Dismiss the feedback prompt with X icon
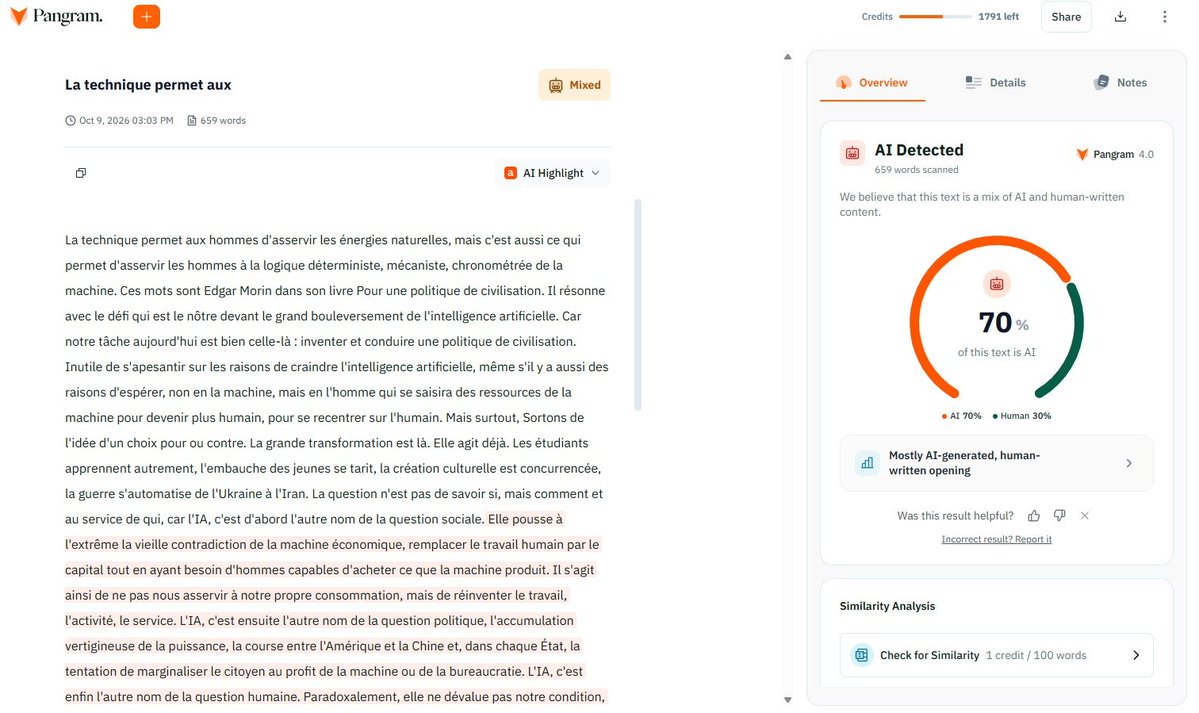Viewport: 1199px width, 713px height. point(1084,516)
